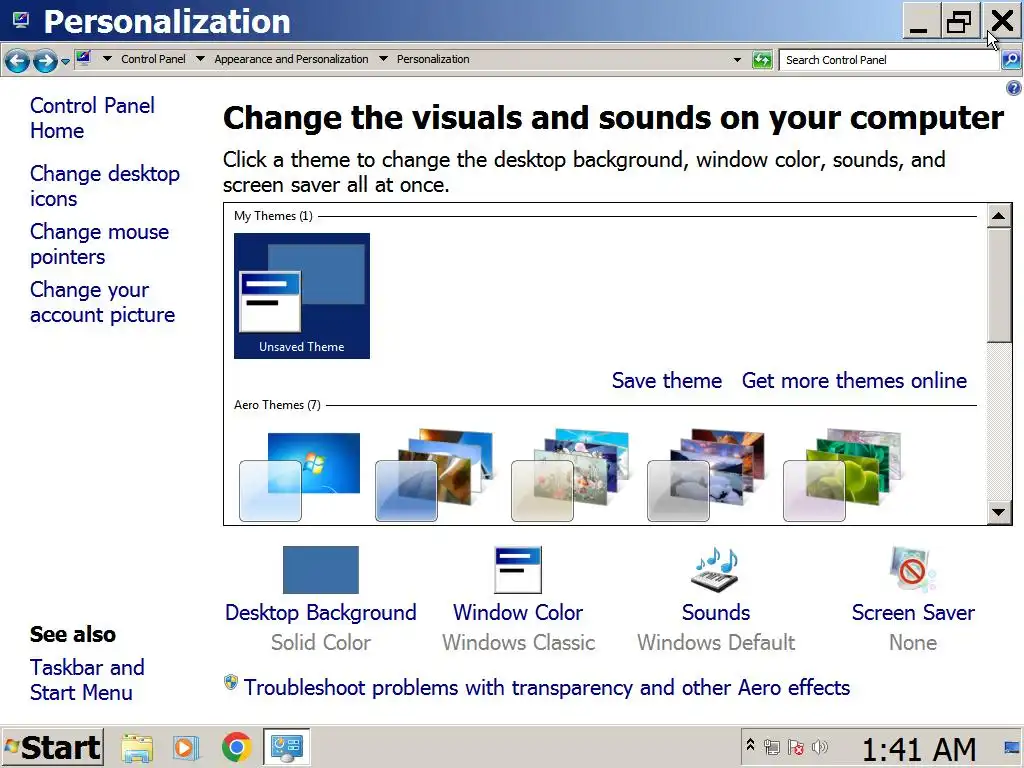Click the Back navigation arrow
Image resolution: width=1024 pixels, height=768 pixels.
[x=18, y=61]
